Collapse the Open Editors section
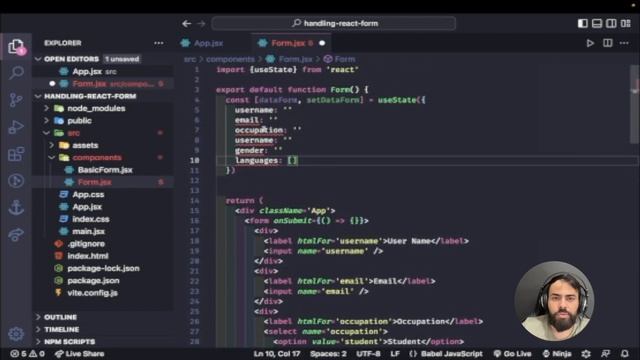This screenshot has height=360, width=640. (x=71, y=59)
